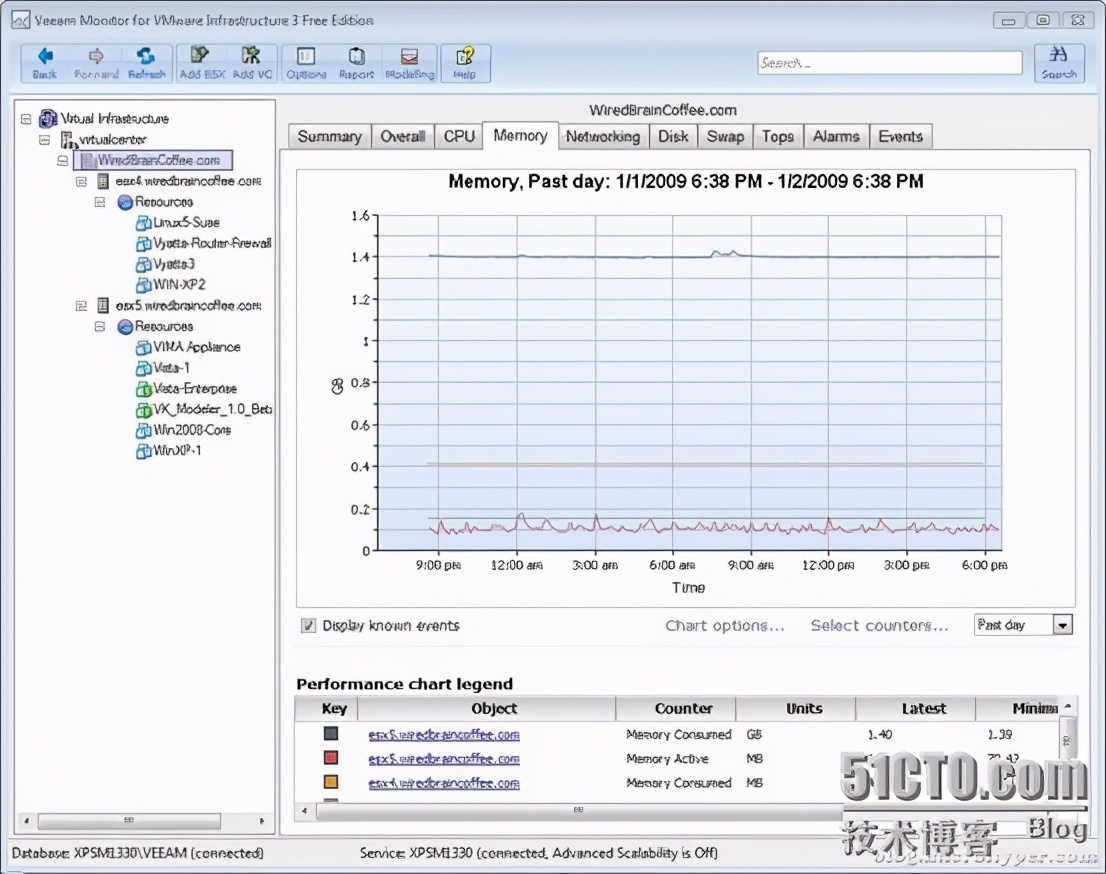Click the Add ESX toolbar icon
Screen dimensions: 1106x874
[x=200, y=56]
